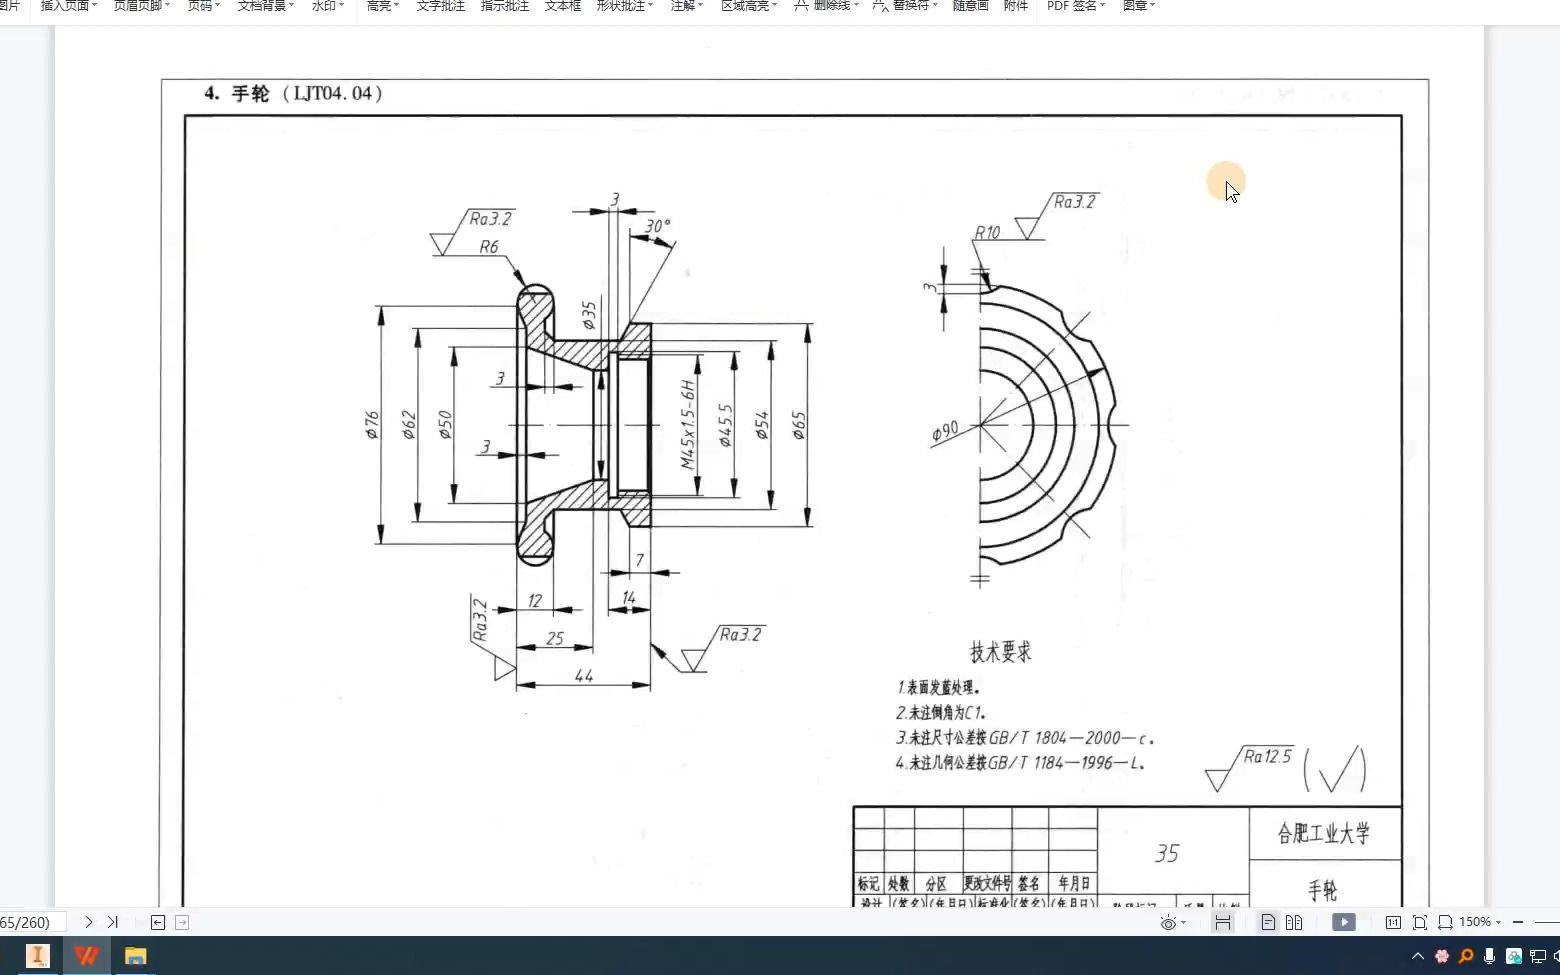Click the pink flower tray icon

1442,956
